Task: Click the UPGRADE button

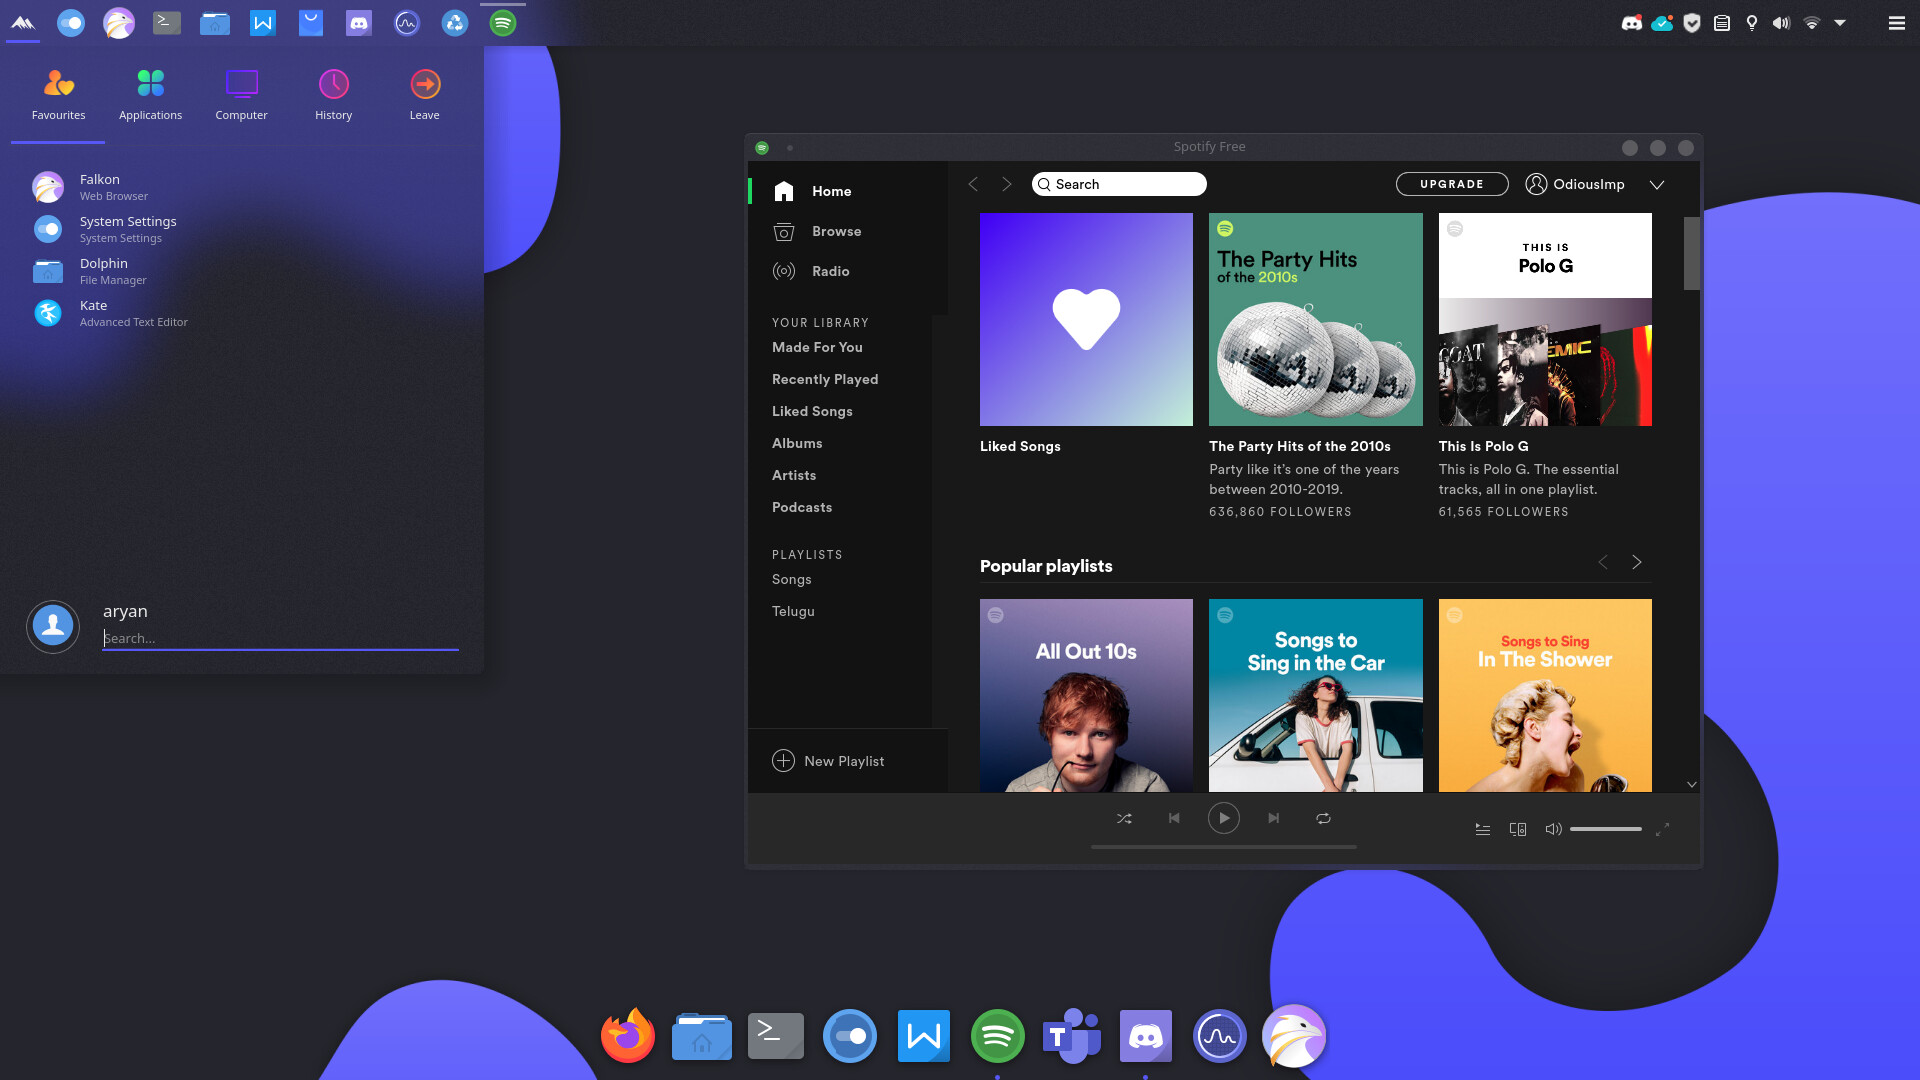Action: coord(1451,184)
